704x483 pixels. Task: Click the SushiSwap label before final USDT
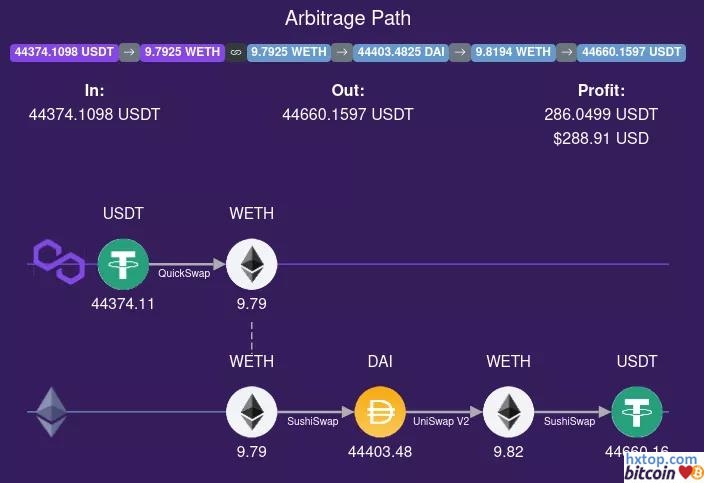click(x=570, y=421)
